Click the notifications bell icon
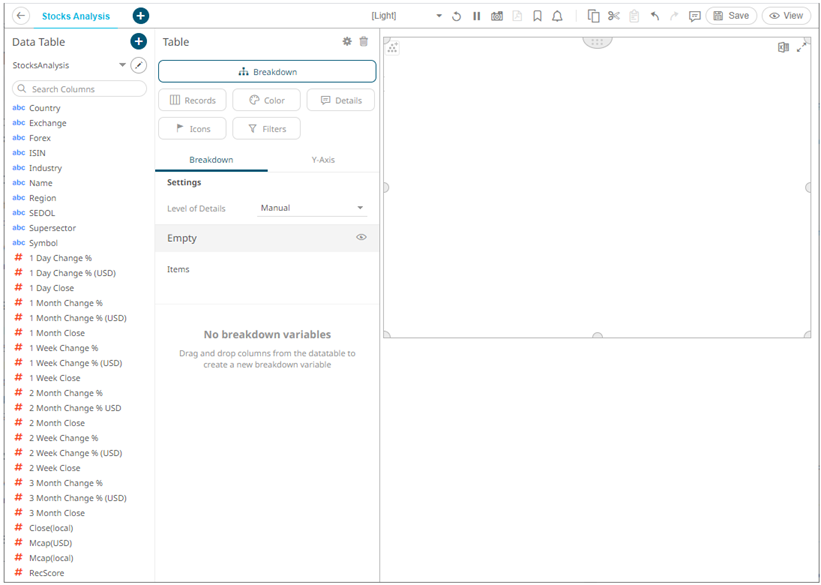Image resolution: width=821 pixels, height=585 pixels. coord(558,17)
